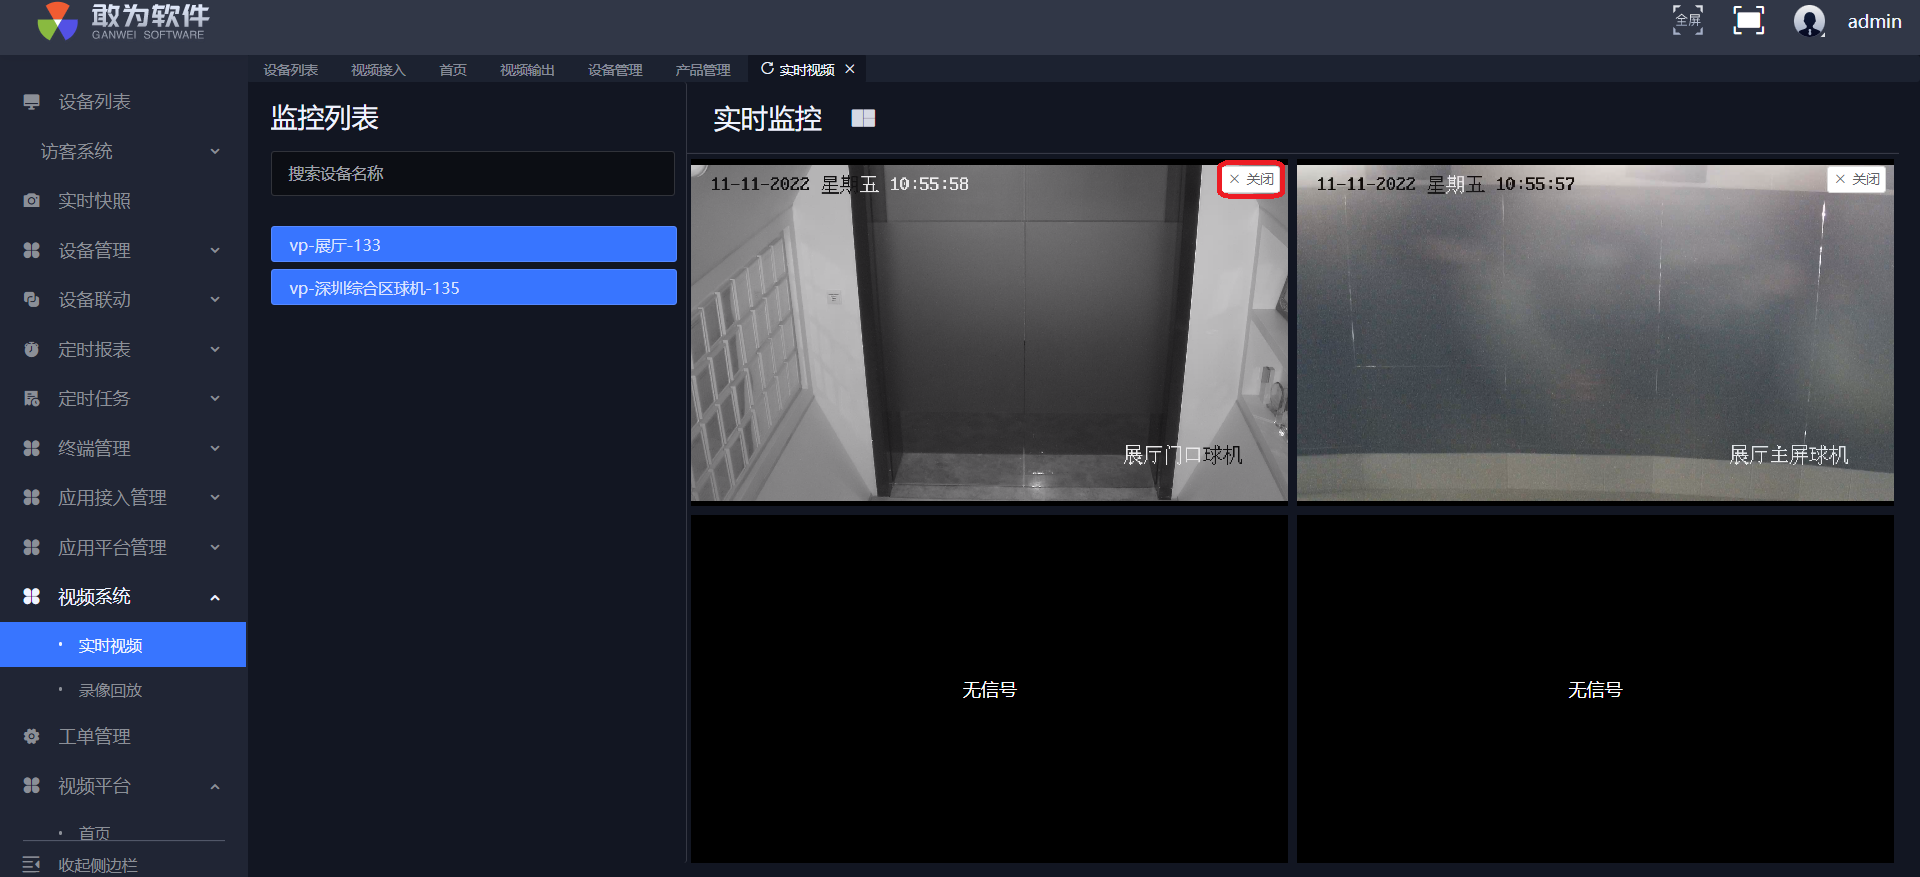Viewport: 1920px width, 877px height.
Task: Click the Ganwei Software logo
Action: pos(123,21)
